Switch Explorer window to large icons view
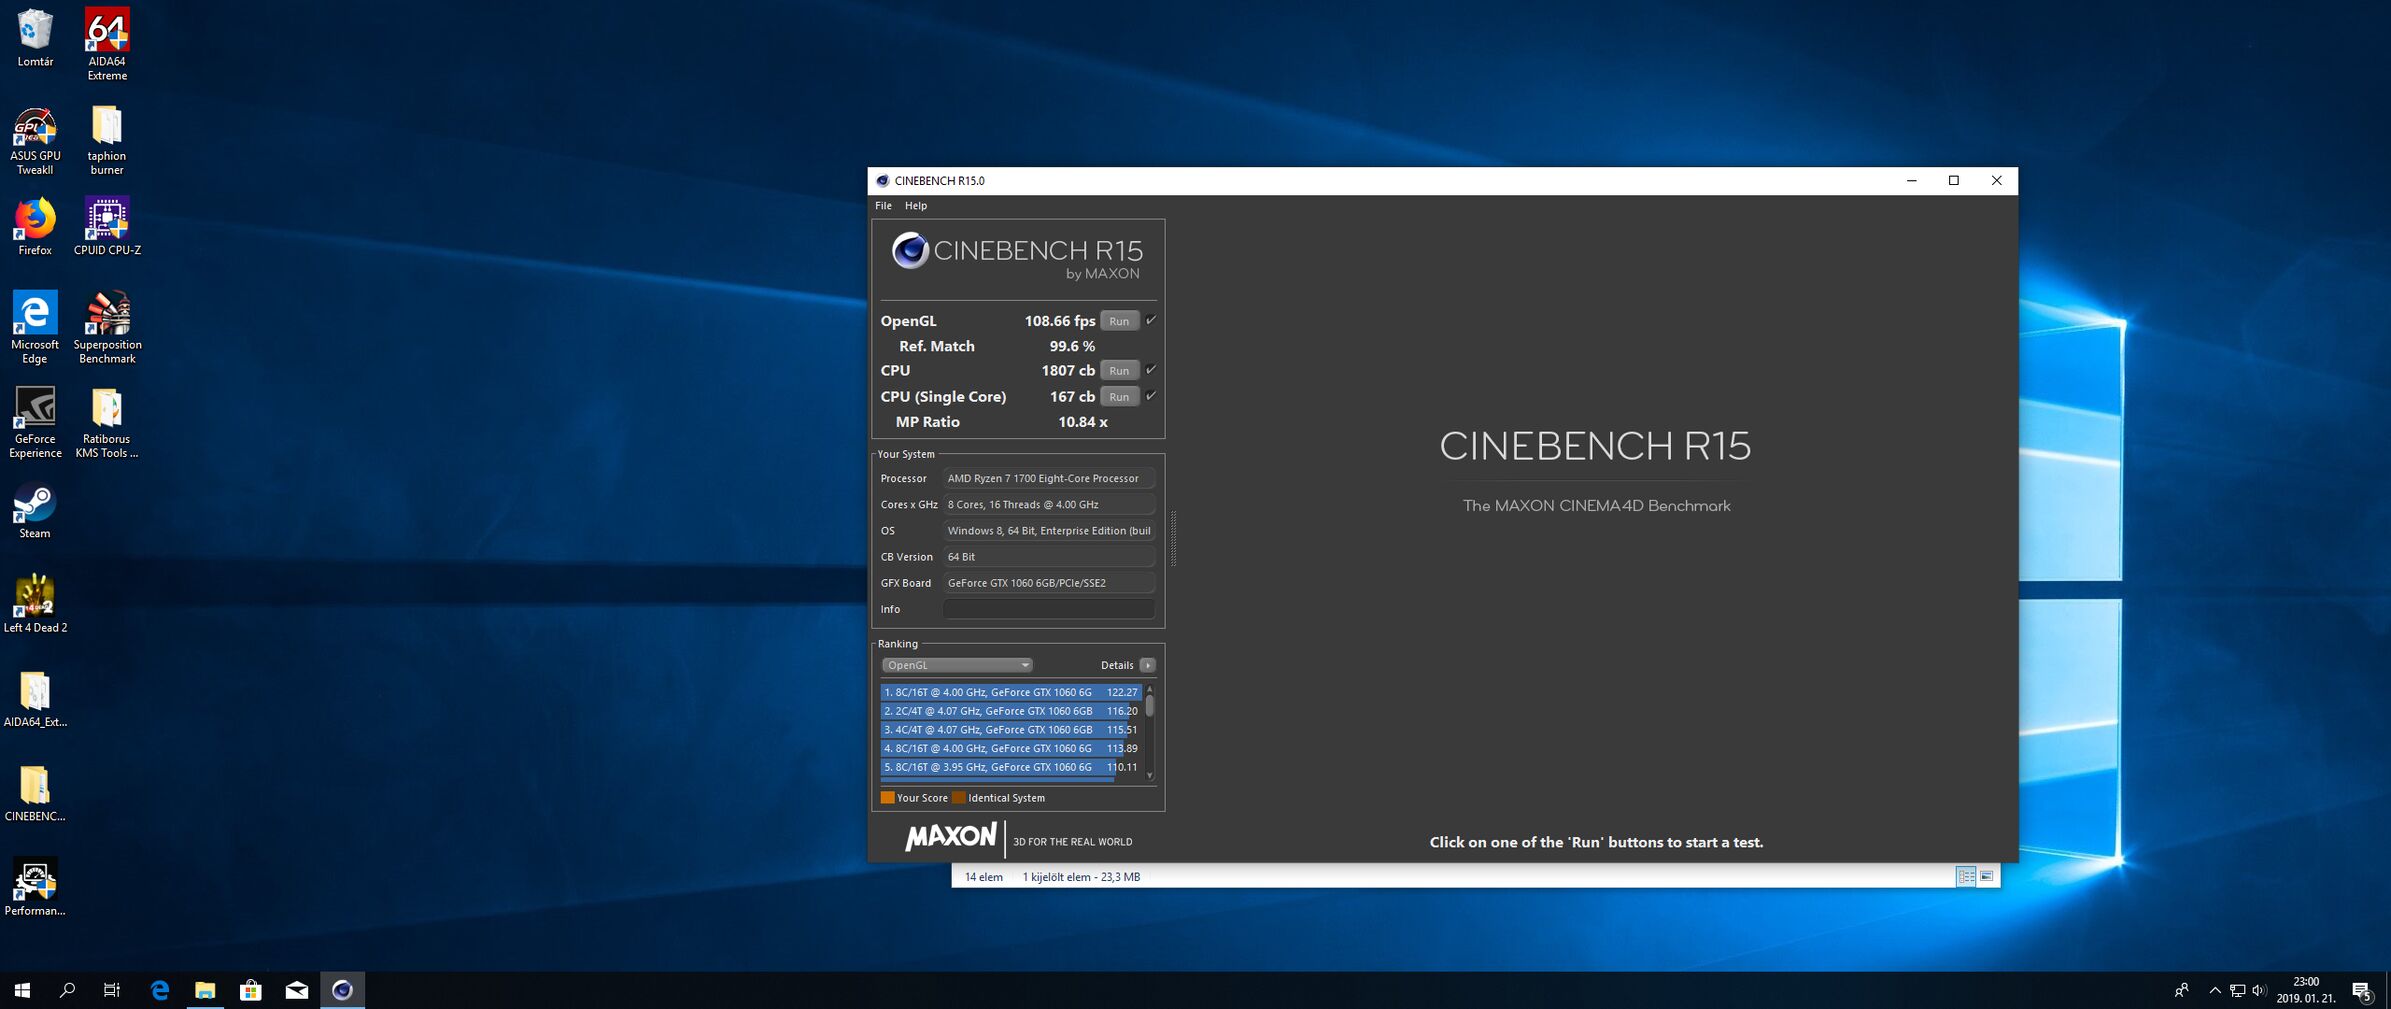The image size is (2391, 1009). pyautogui.click(x=1986, y=877)
